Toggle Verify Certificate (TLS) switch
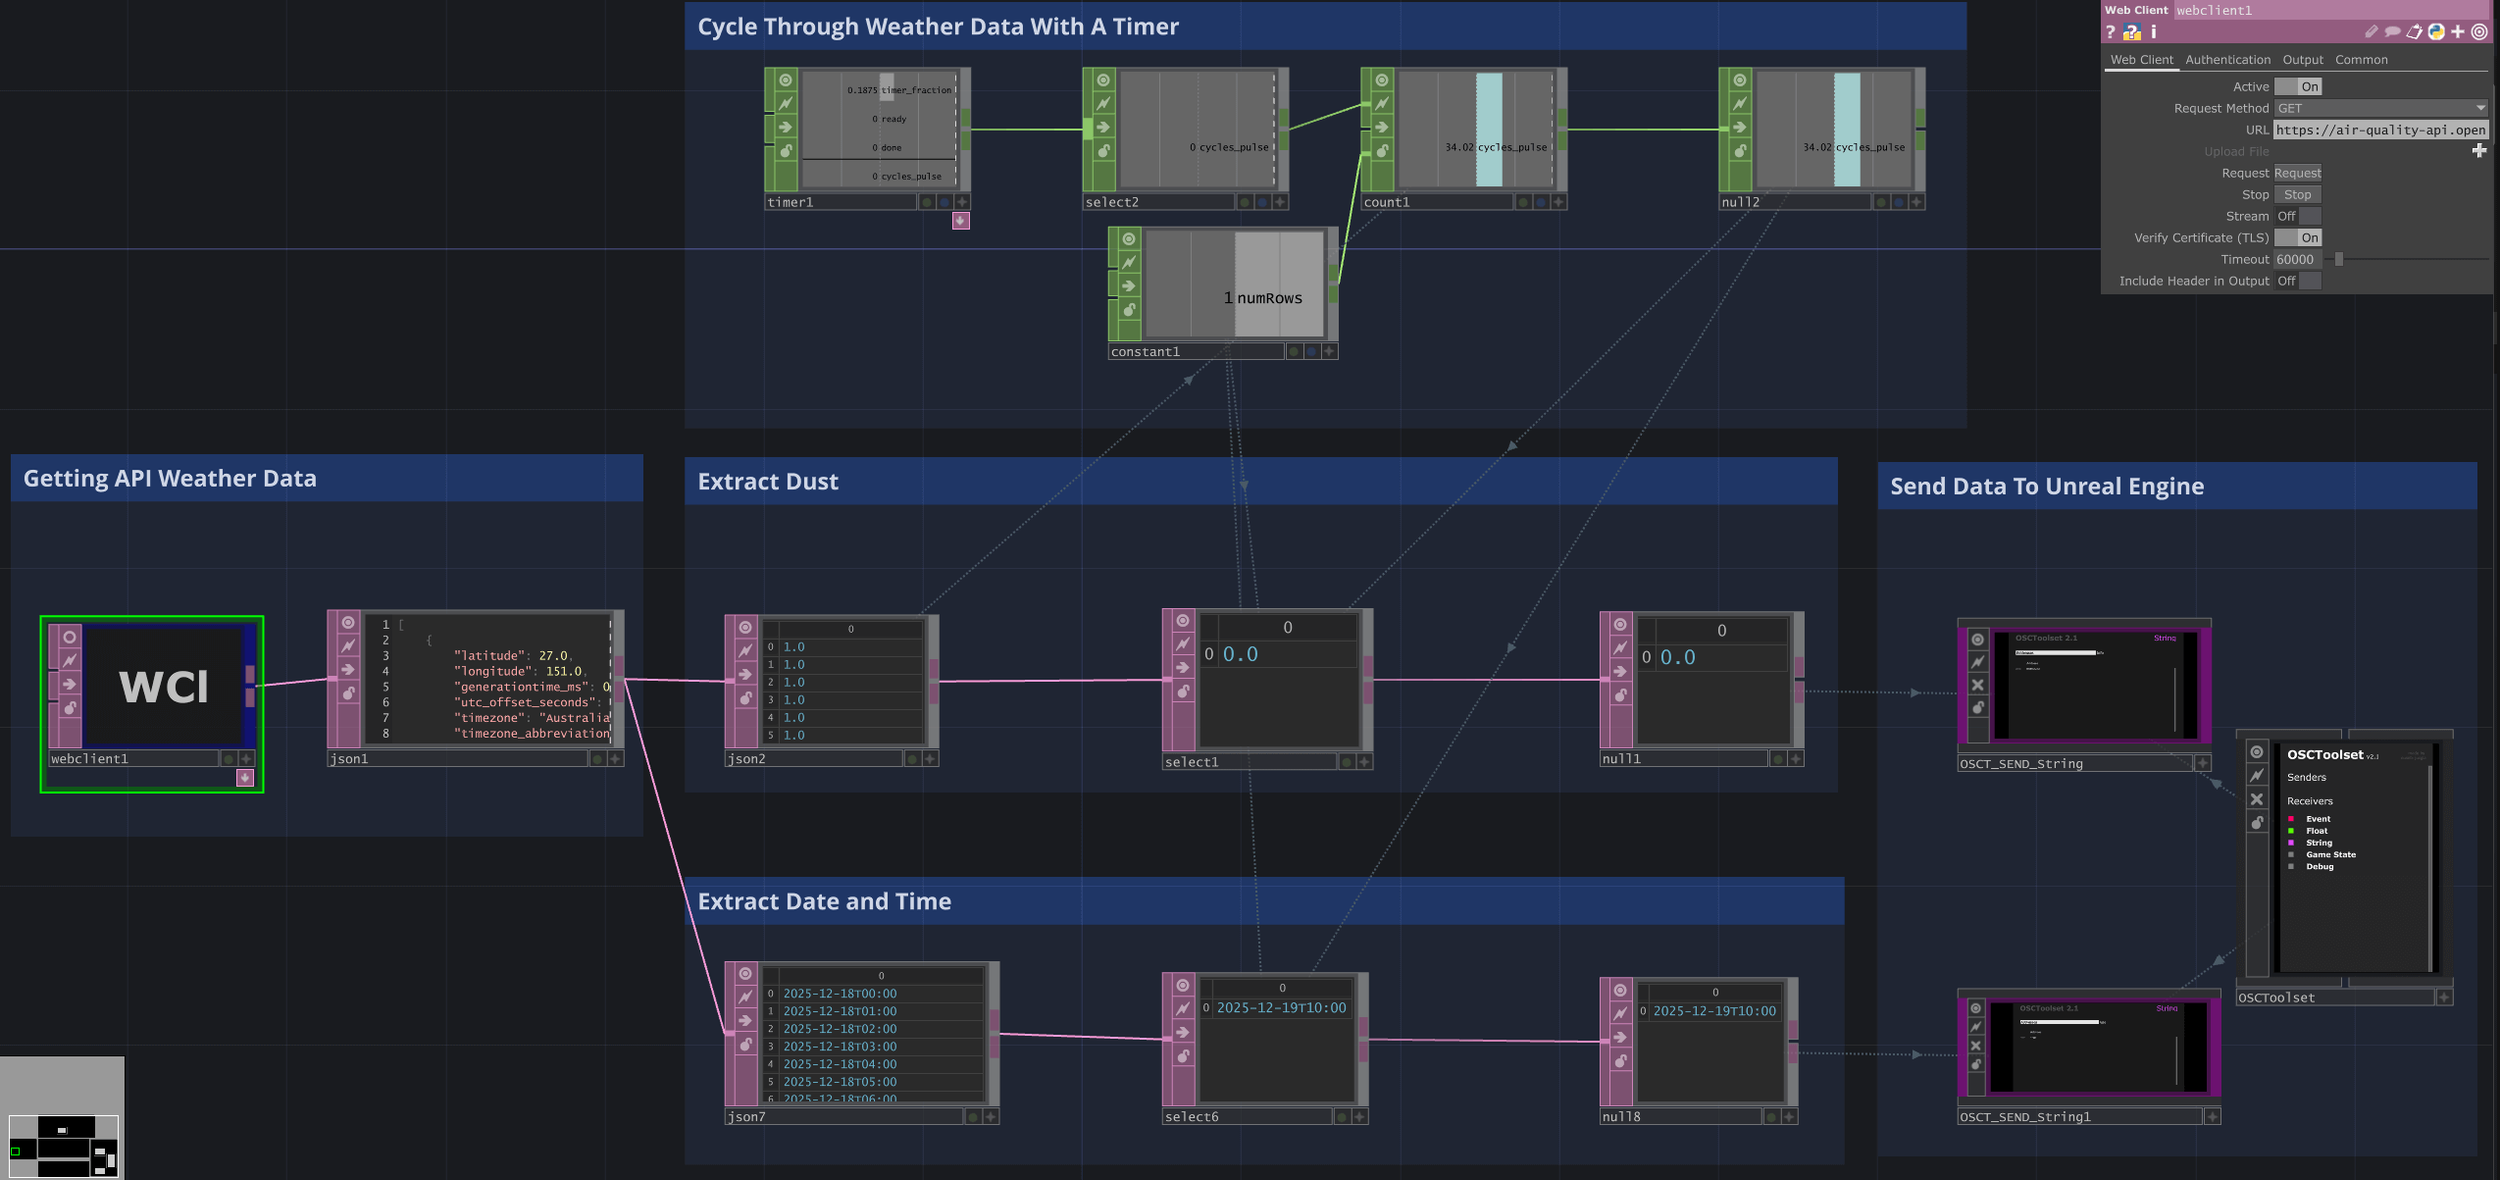 (x=2297, y=238)
